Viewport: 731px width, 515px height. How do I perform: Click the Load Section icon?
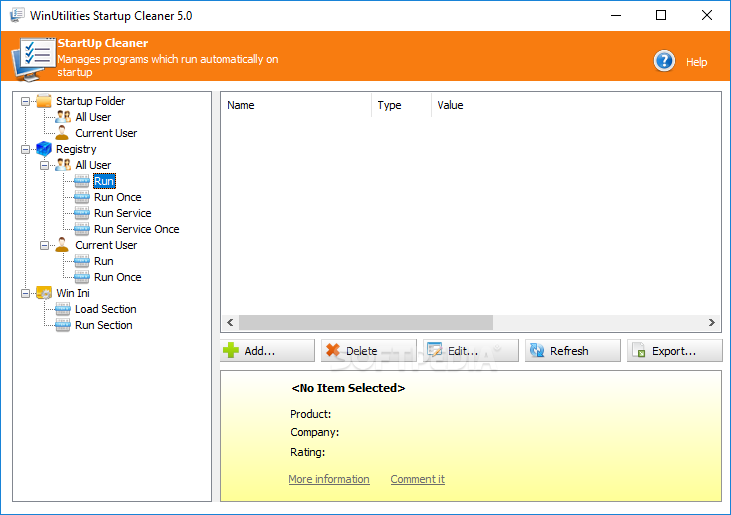[62, 309]
